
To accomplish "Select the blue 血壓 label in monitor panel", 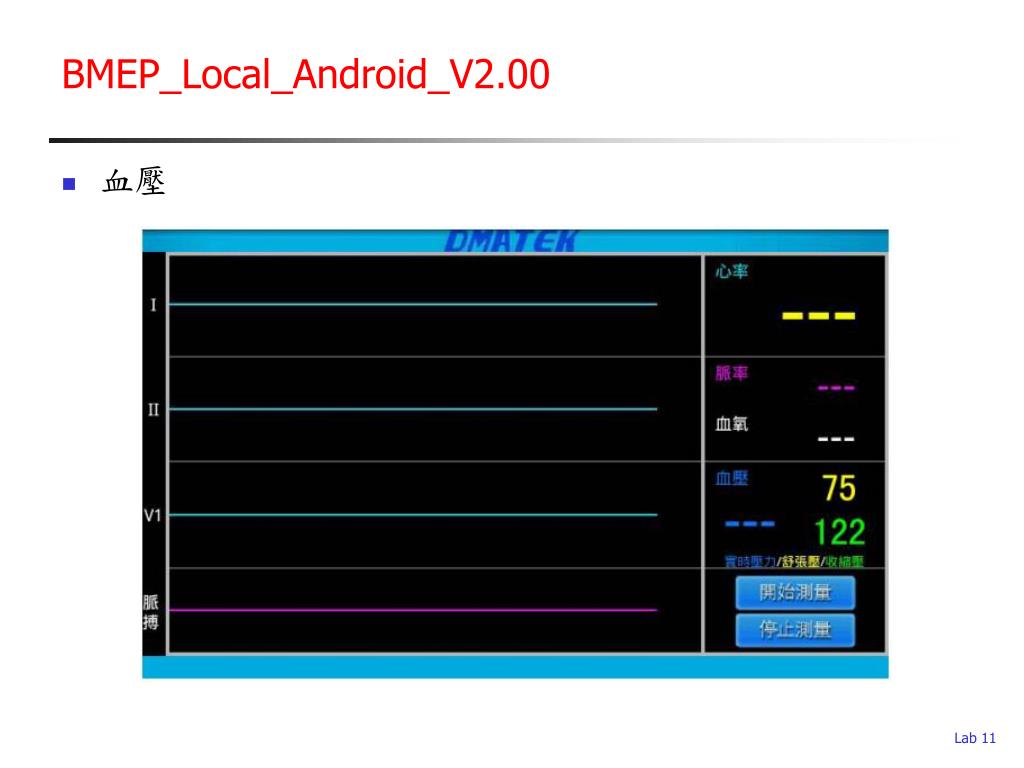I will click(x=731, y=478).
